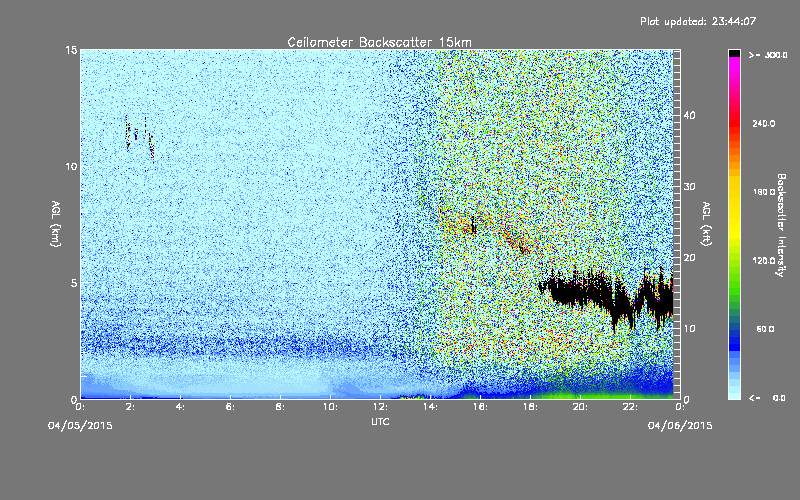Viewport: 800px width, 500px height.
Task: Select the "4:" hour tick label
Action: point(180,407)
